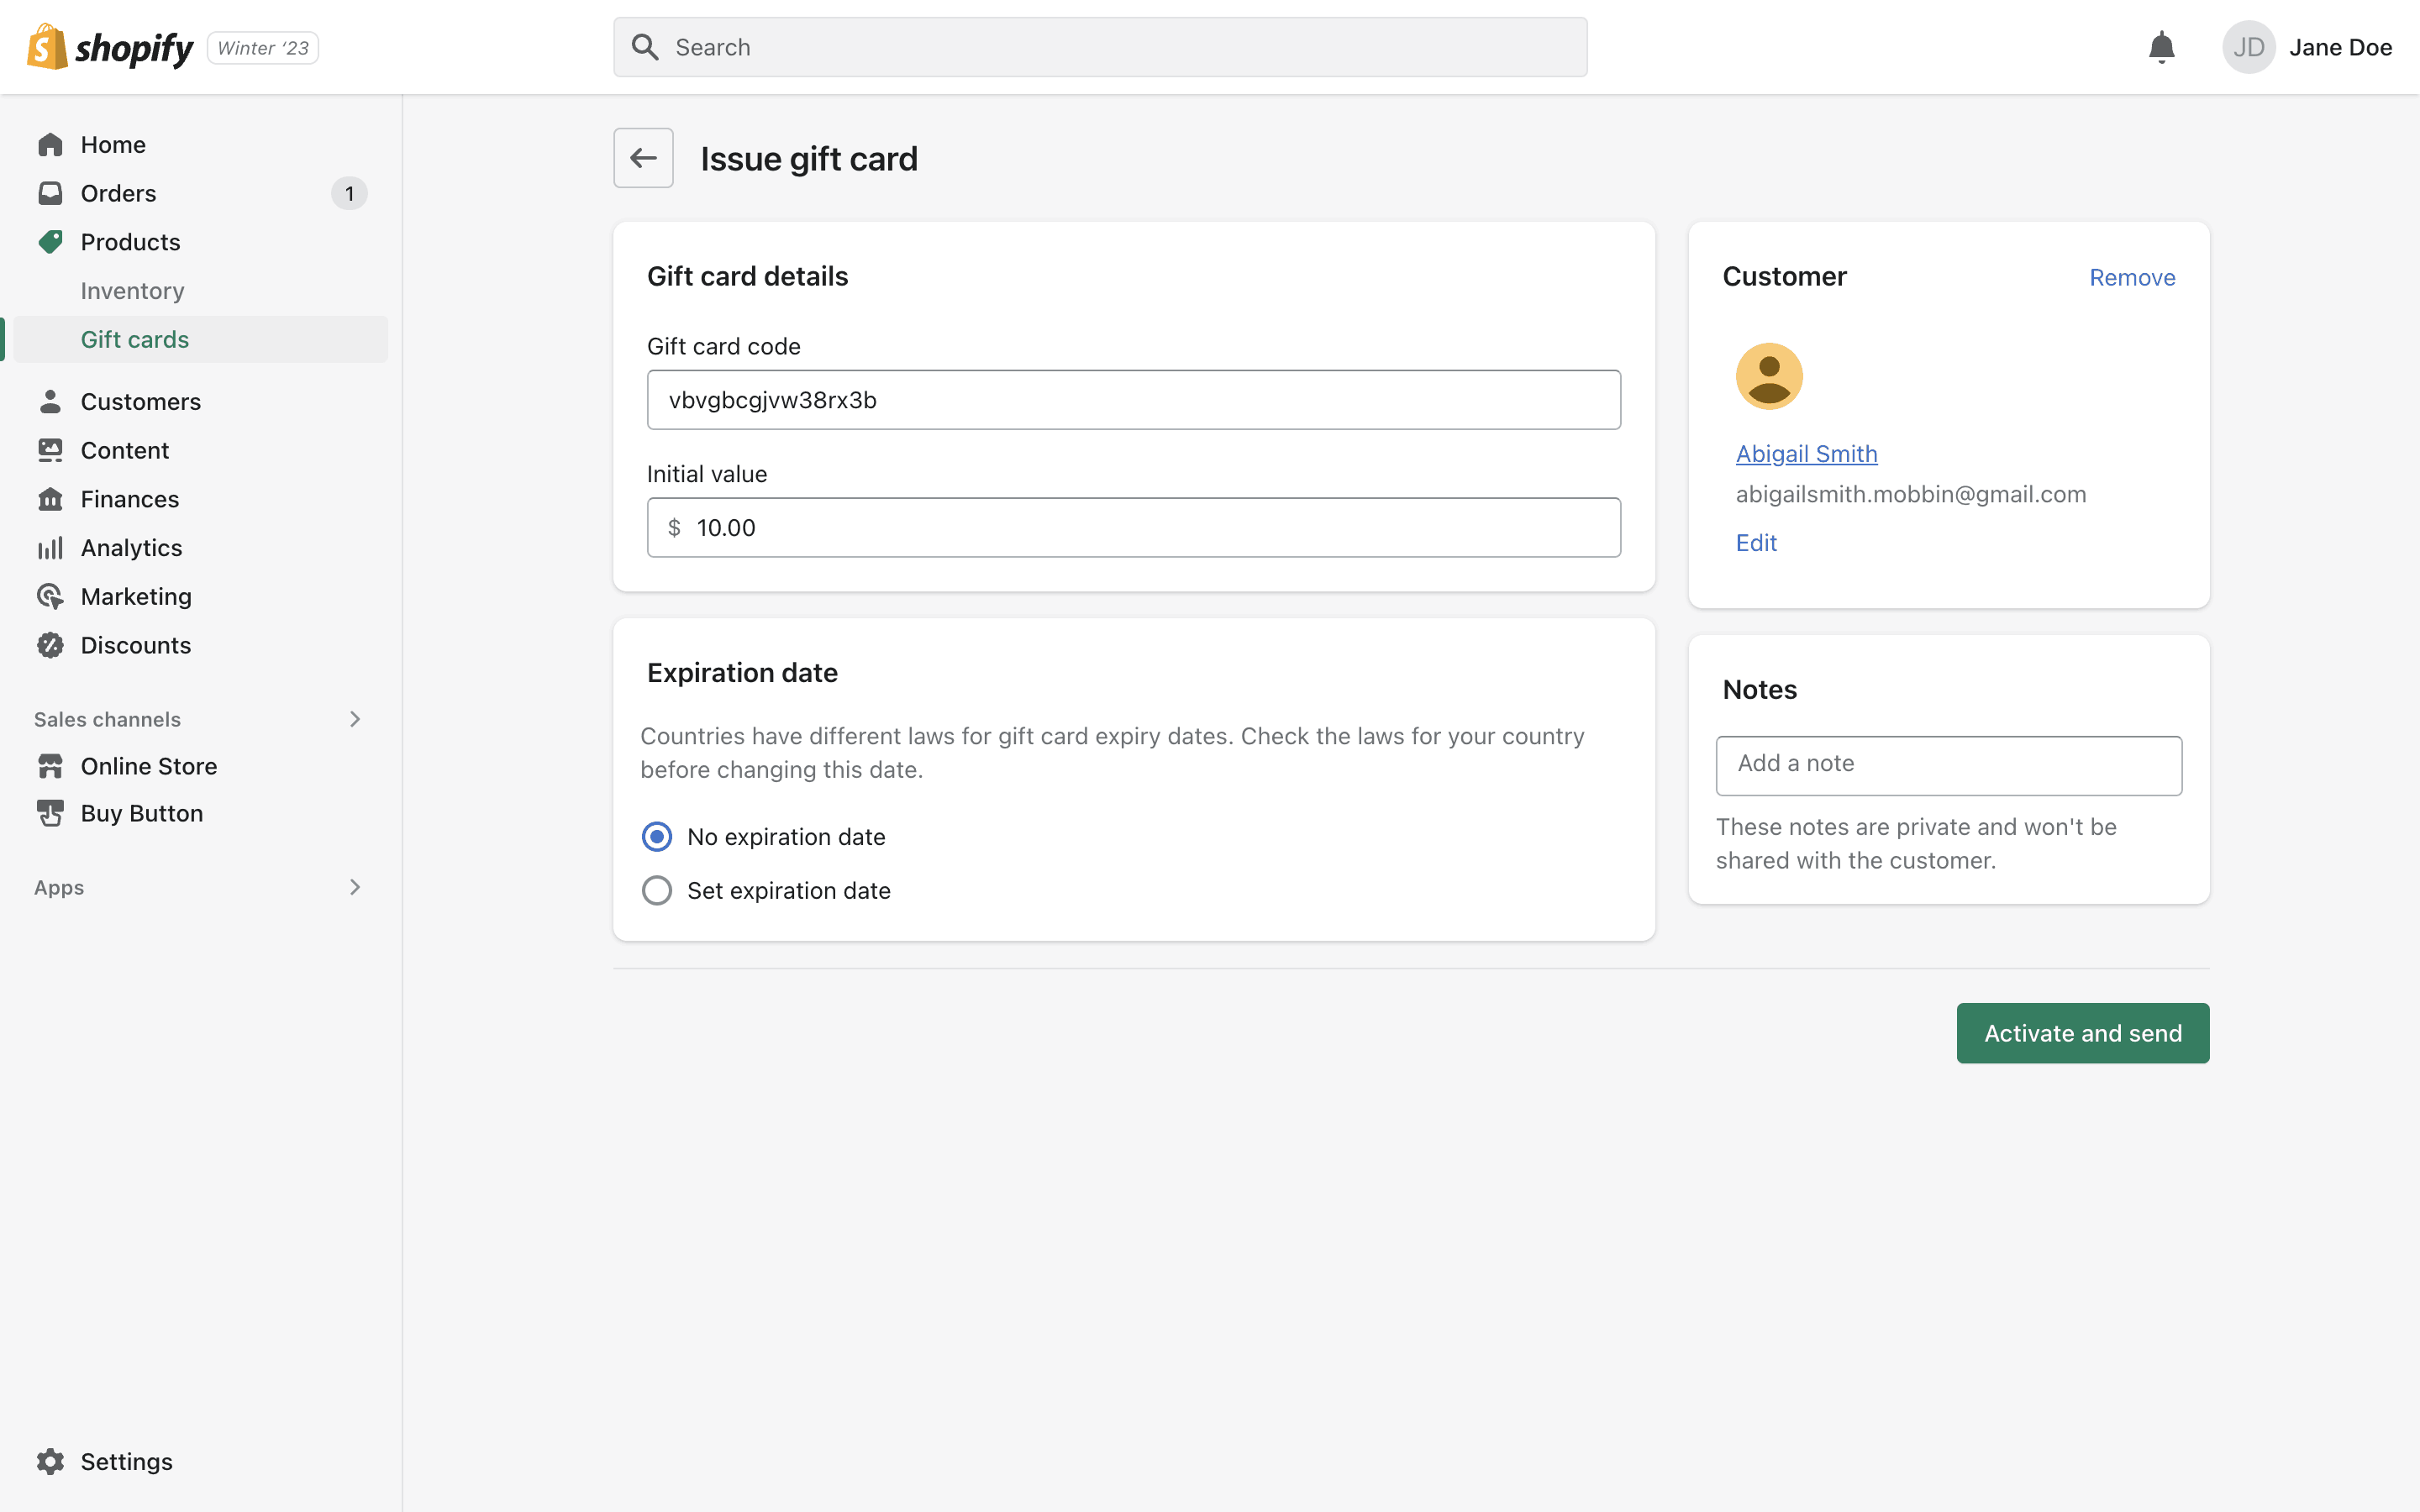
Task: Click Abigail Smith's avatar image
Action: [x=1768, y=377]
